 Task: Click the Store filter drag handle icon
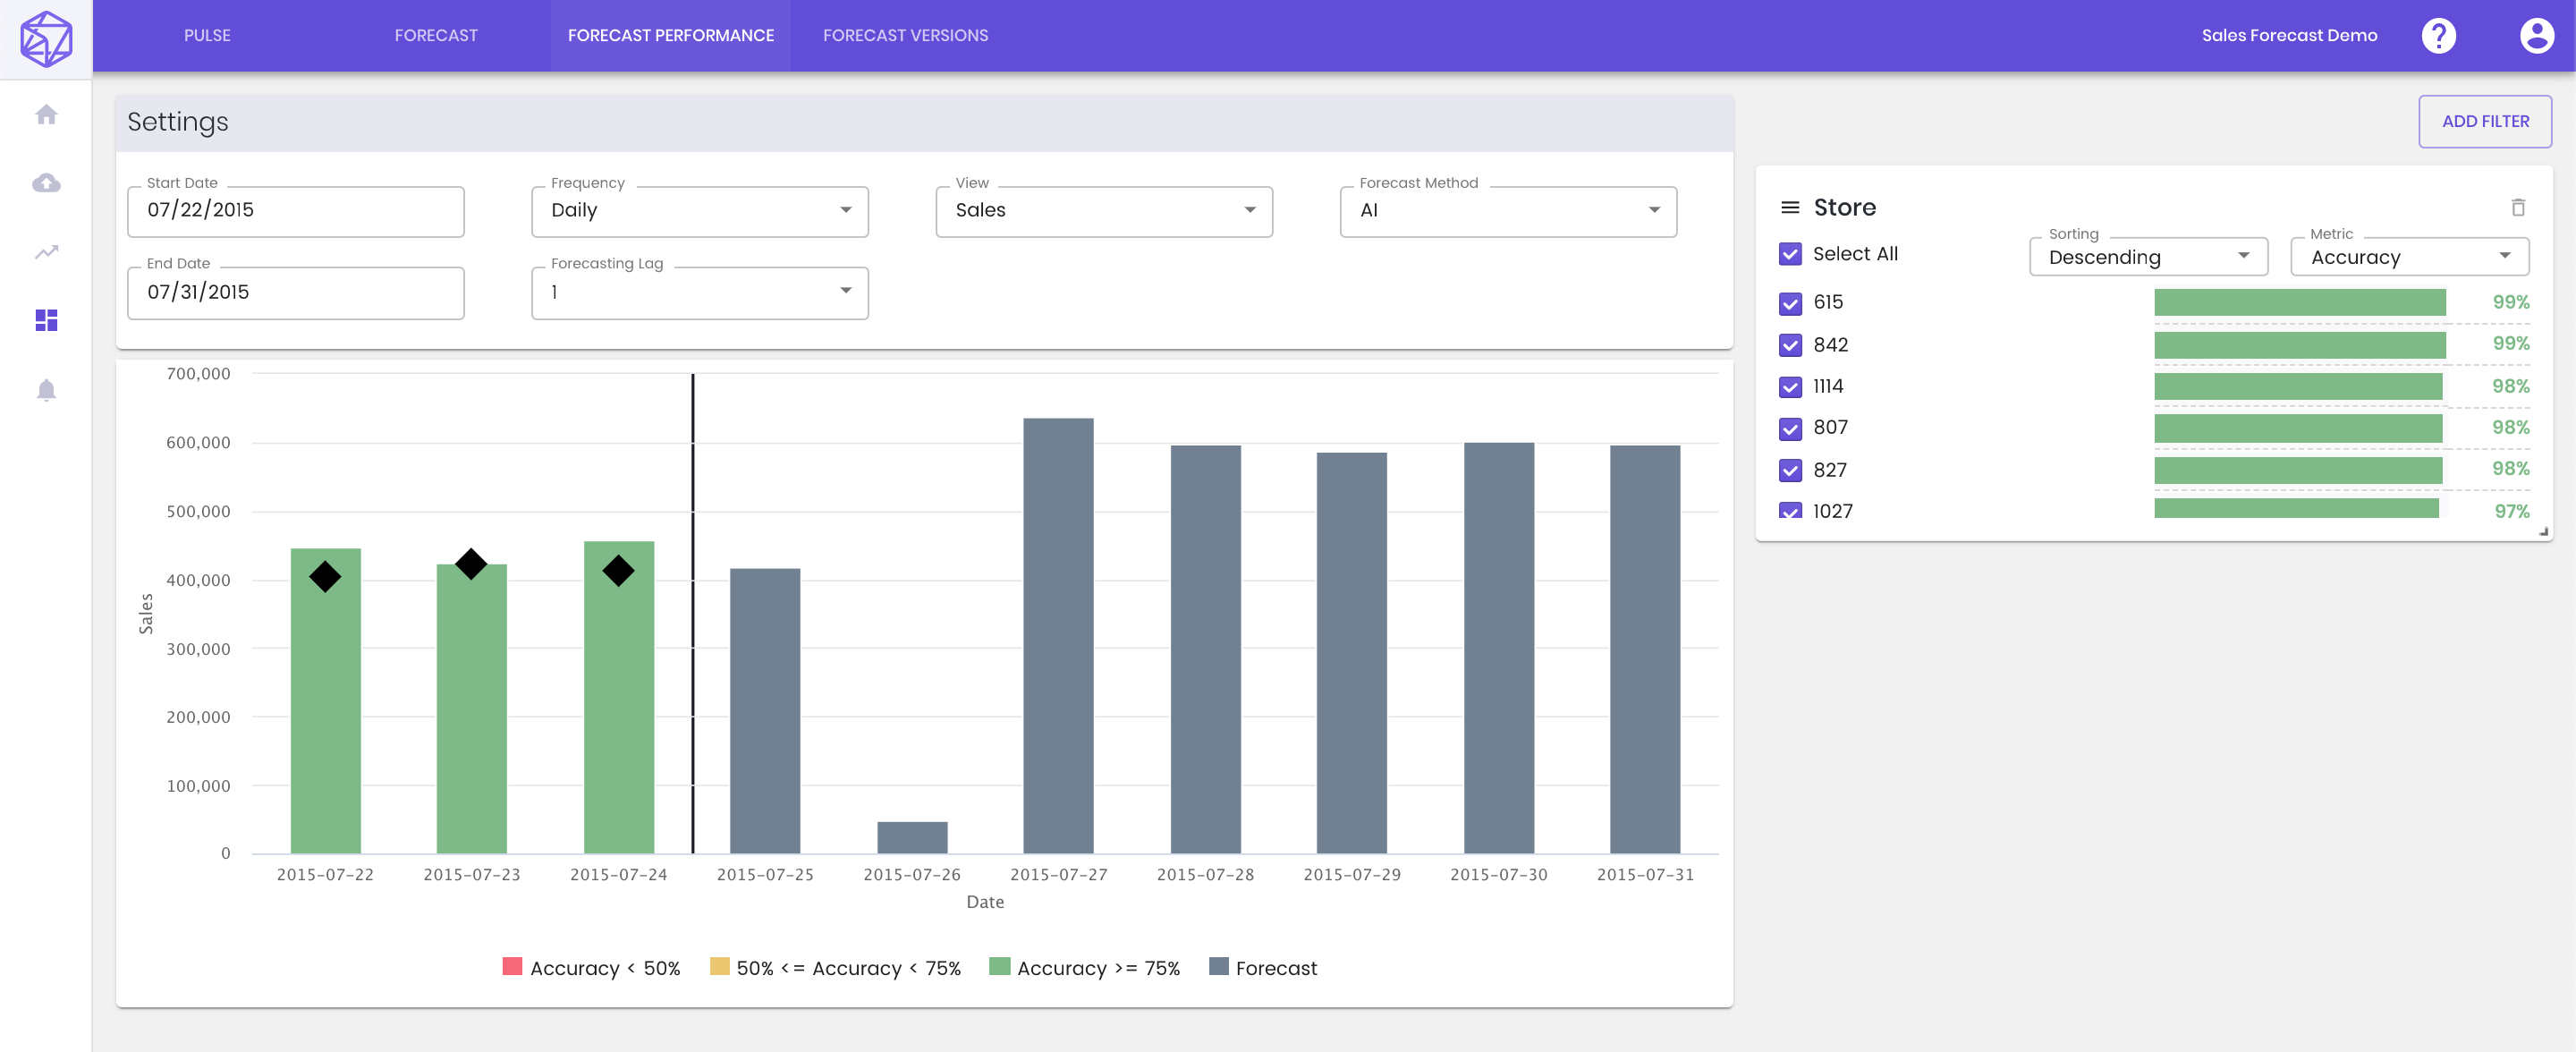[1790, 207]
